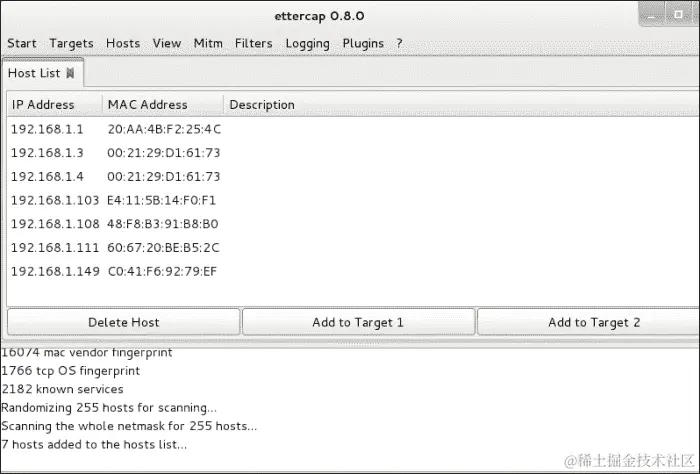This screenshot has width=700, height=474.
Task: Select host row 192.168.1.108
Action: click(x=353, y=224)
